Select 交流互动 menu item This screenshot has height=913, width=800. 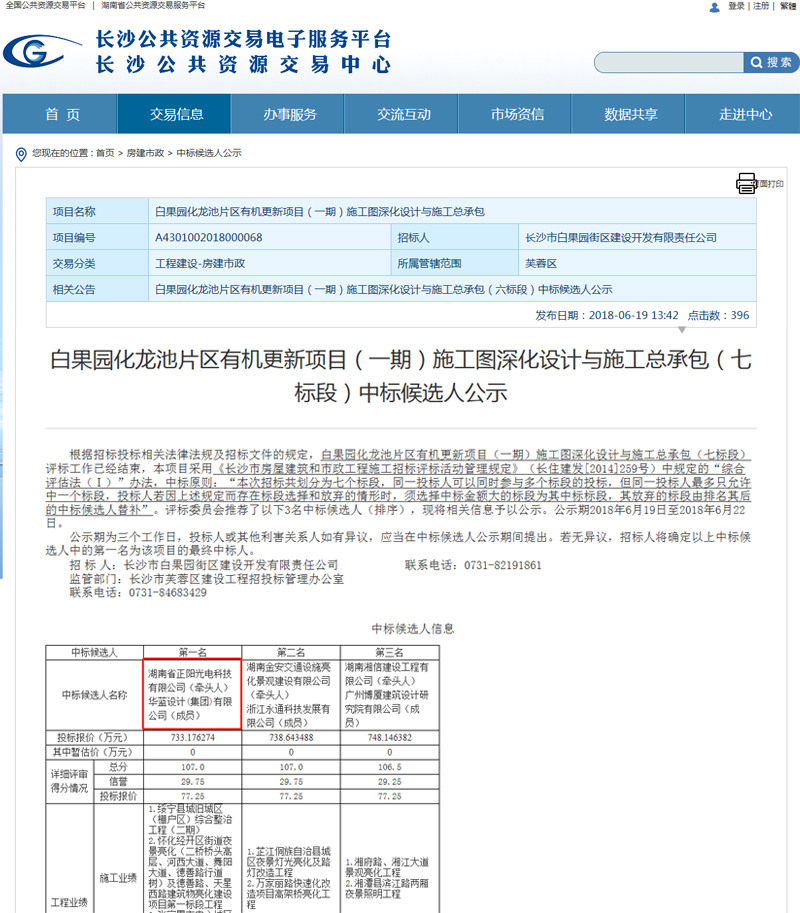tap(404, 115)
